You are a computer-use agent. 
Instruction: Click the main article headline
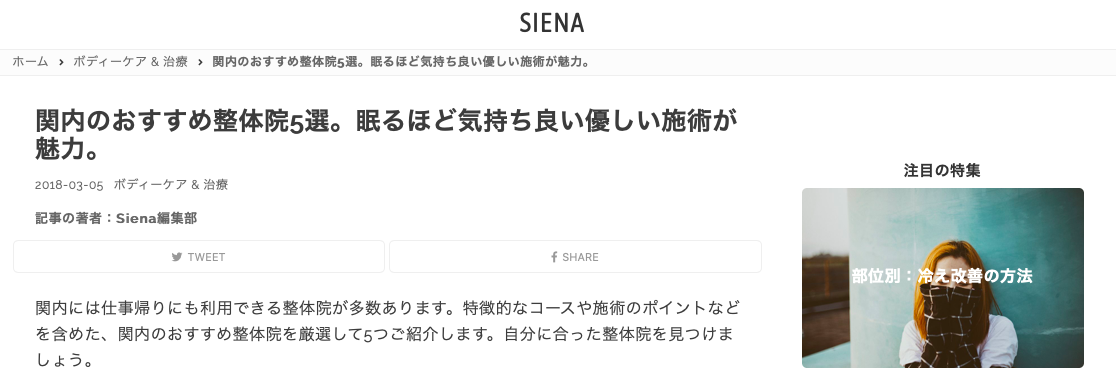pos(386,135)
